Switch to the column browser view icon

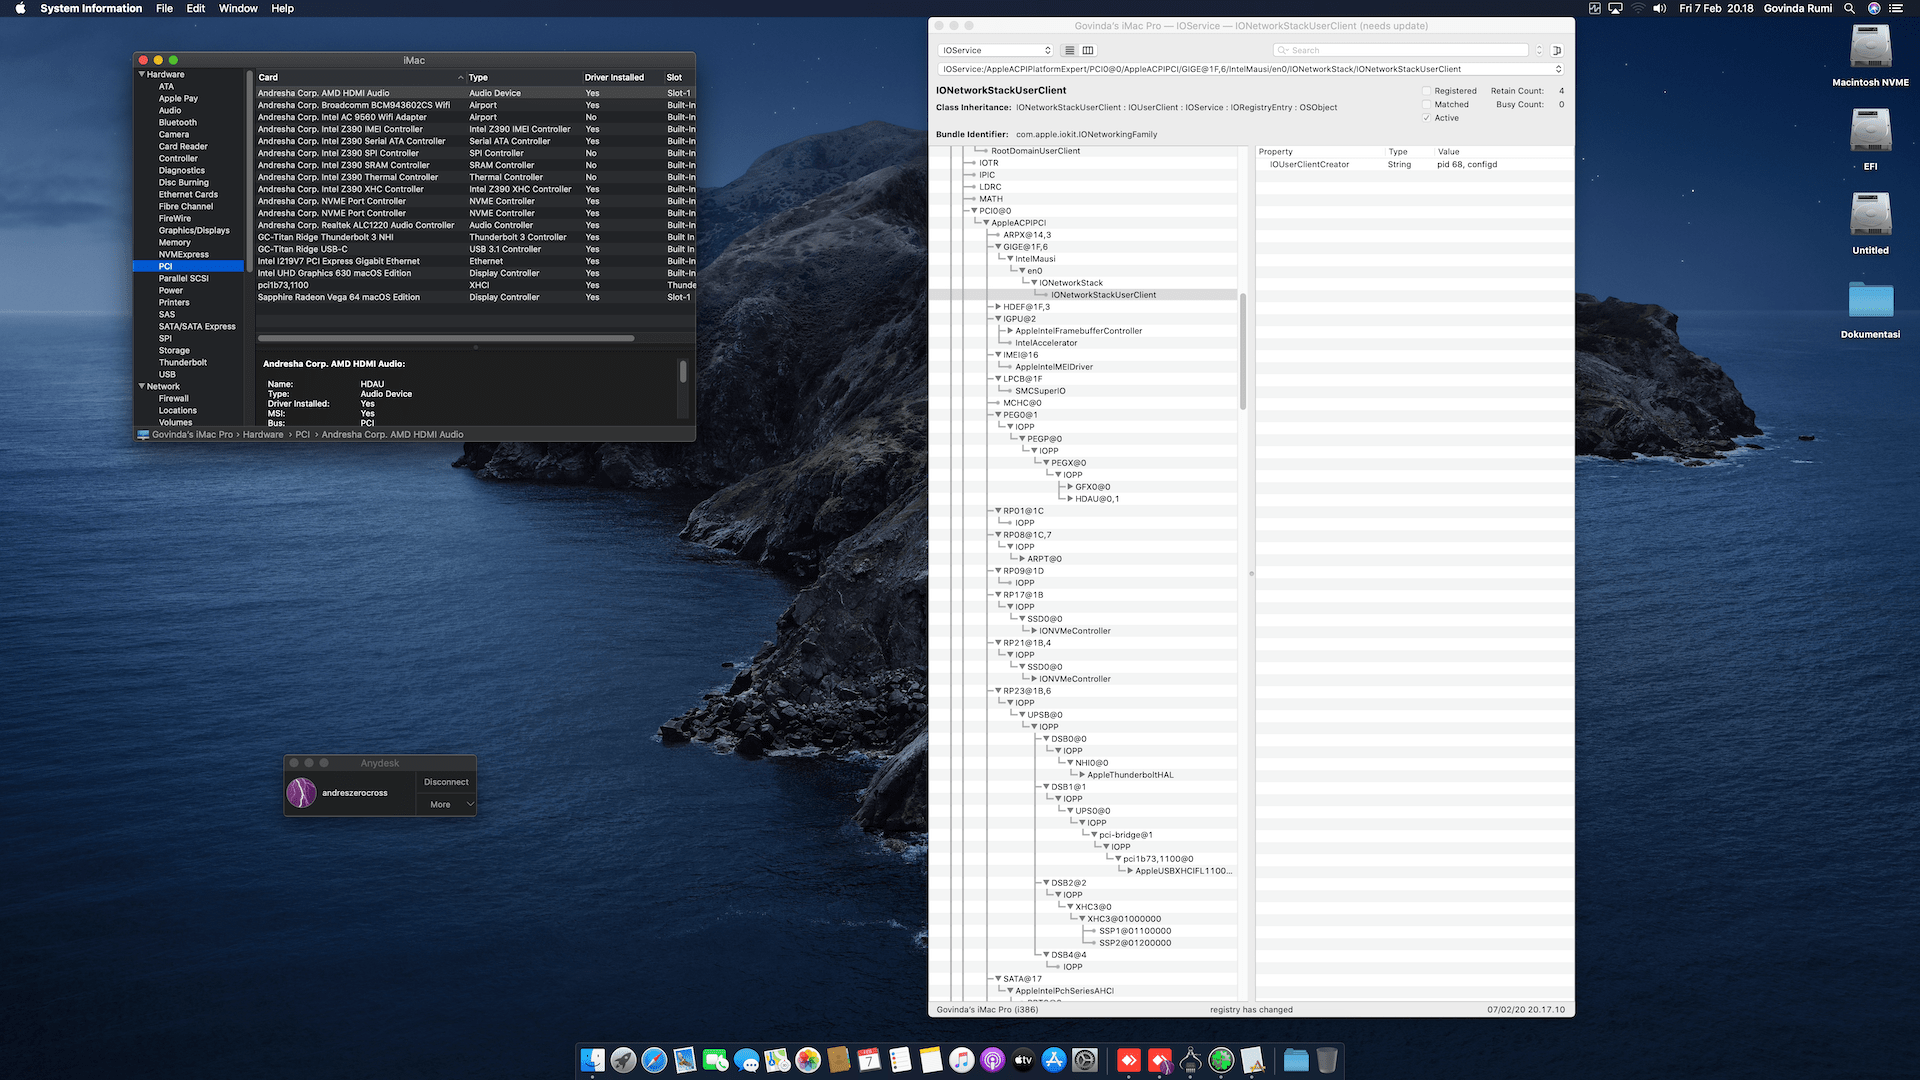(1088, 50)
